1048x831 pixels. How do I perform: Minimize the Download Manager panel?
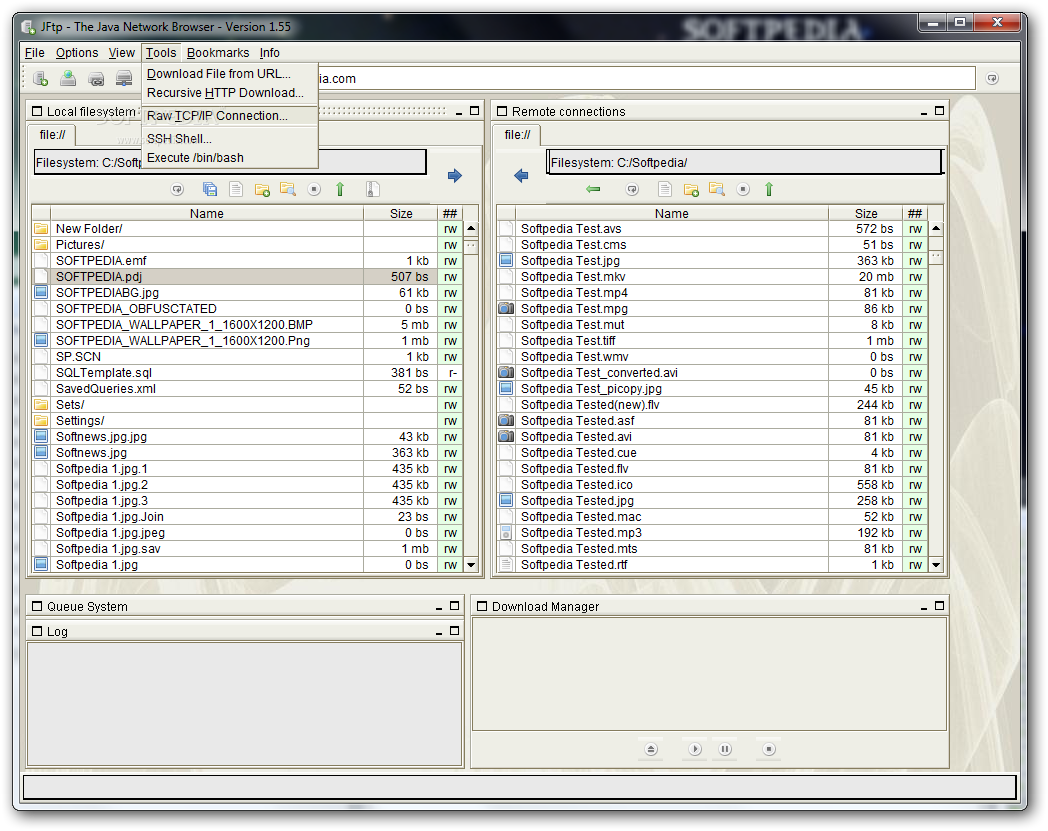(924, 606)
